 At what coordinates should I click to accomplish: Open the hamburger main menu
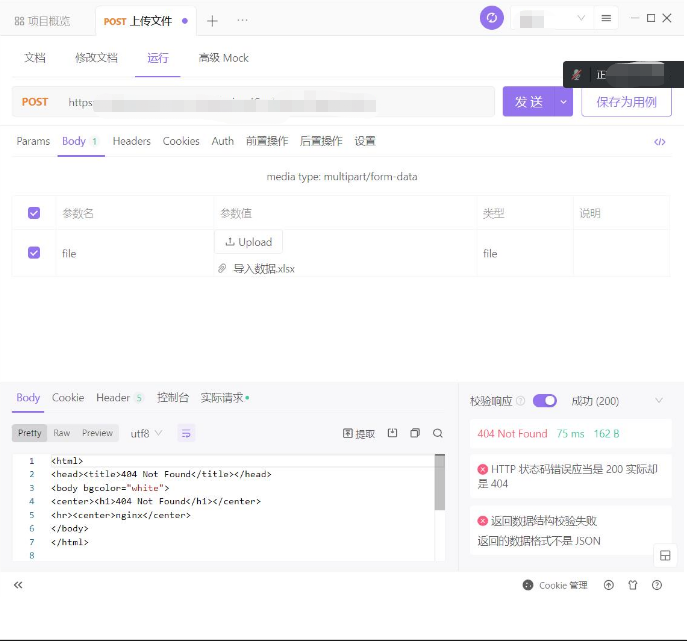click(x=606, y=18)
